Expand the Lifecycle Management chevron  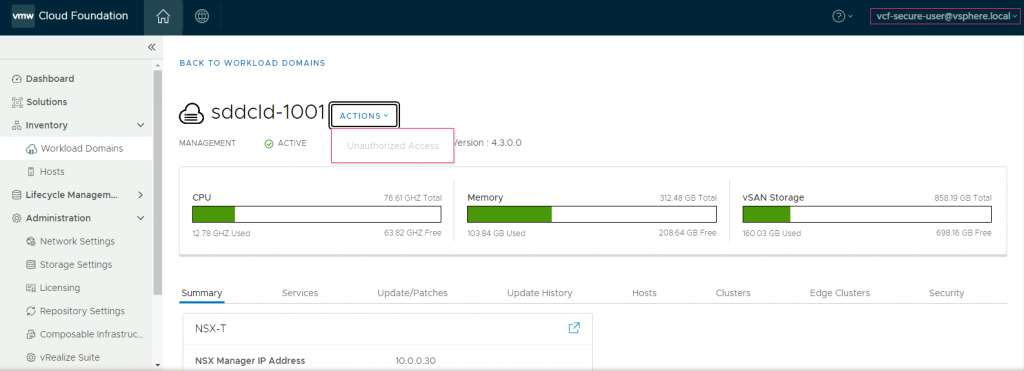(x=140, y=195)
